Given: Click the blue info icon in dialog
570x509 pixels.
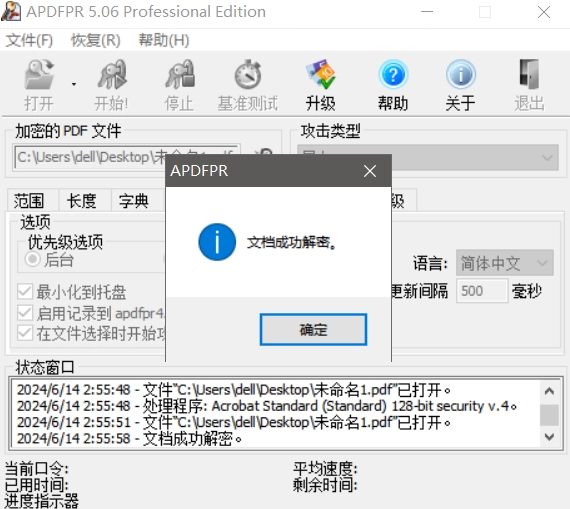Looking at the screenshot, I should point(217,242).
